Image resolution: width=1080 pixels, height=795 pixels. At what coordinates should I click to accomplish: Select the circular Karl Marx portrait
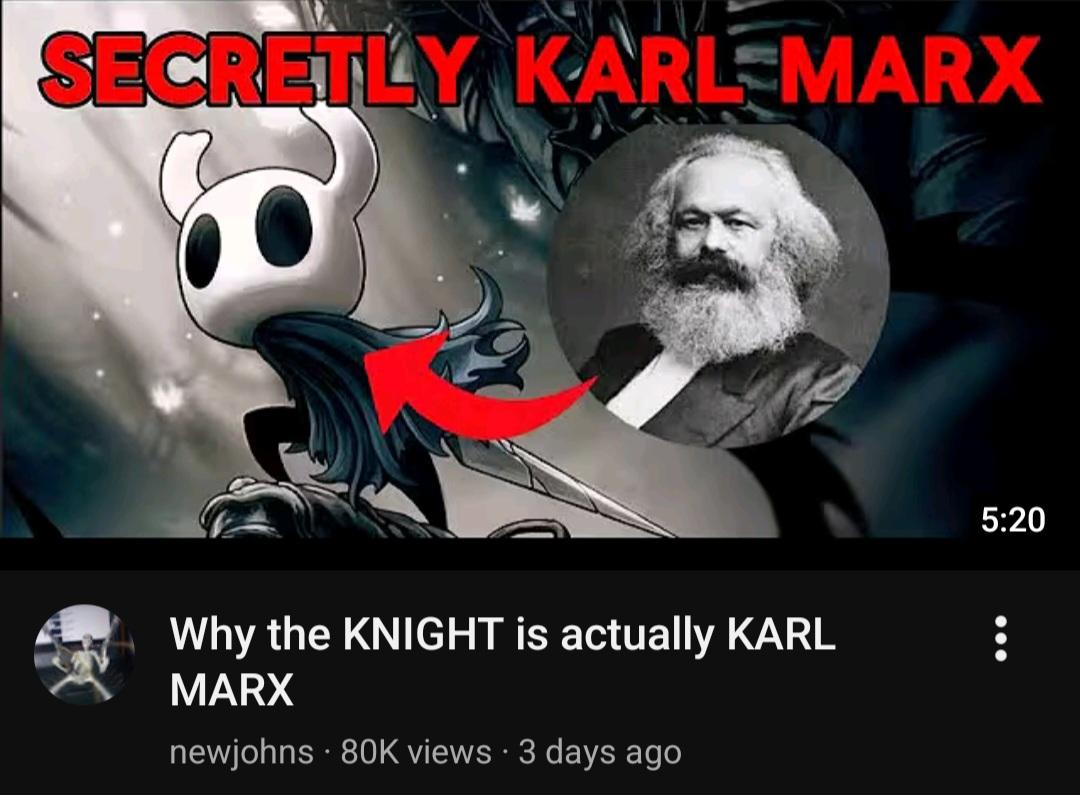coord(719,285)
